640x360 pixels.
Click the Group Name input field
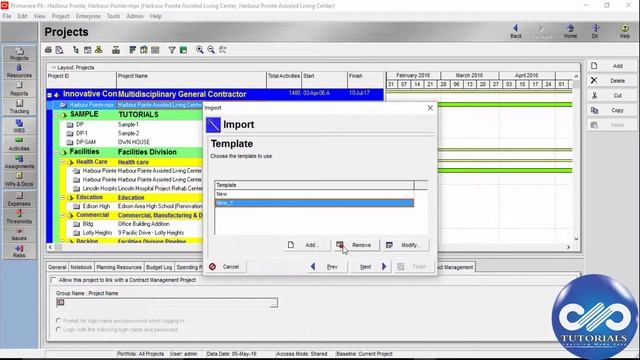(163, 303)
